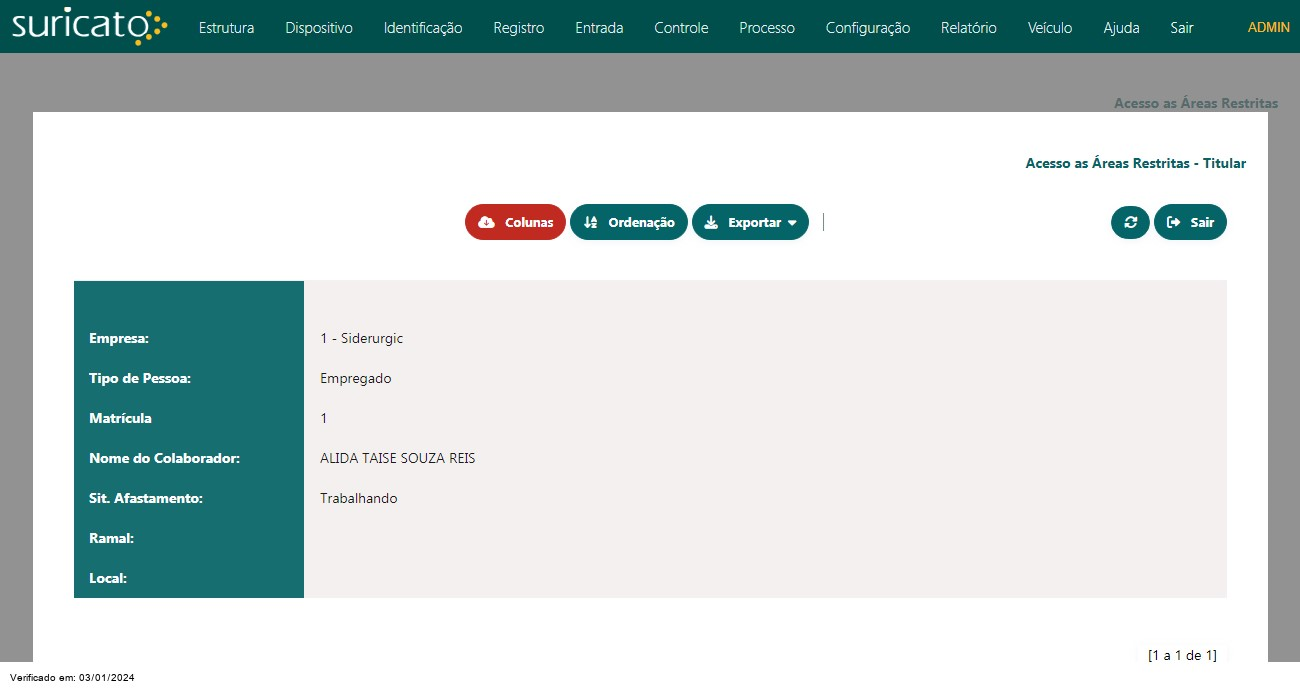Click the name ALIDA TAISE SOUZA REIS
The image size is (1300, 692).
click(x=398, y=458)
